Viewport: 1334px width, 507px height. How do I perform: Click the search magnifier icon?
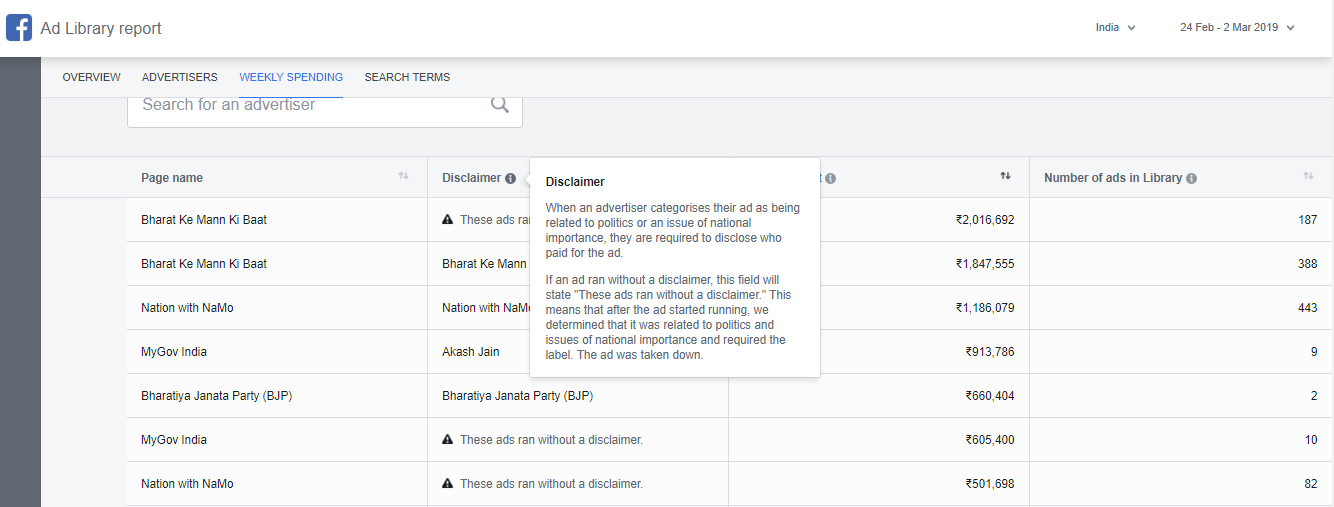pyautogui.click(x=500, y=105)
